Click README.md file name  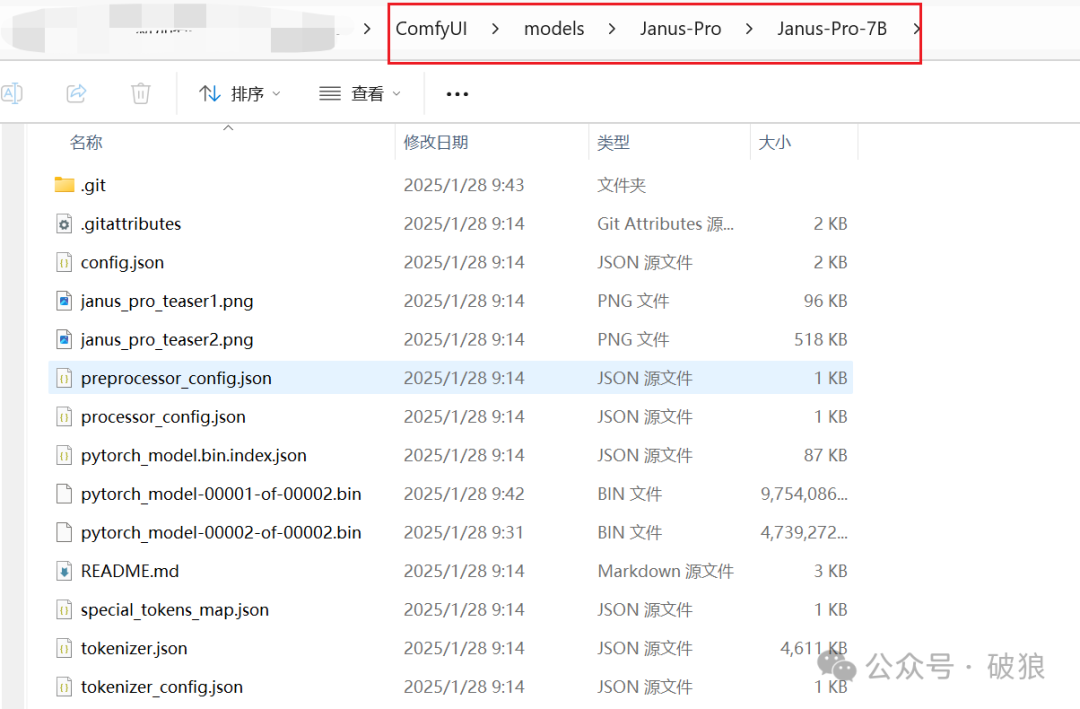point(129,571)
